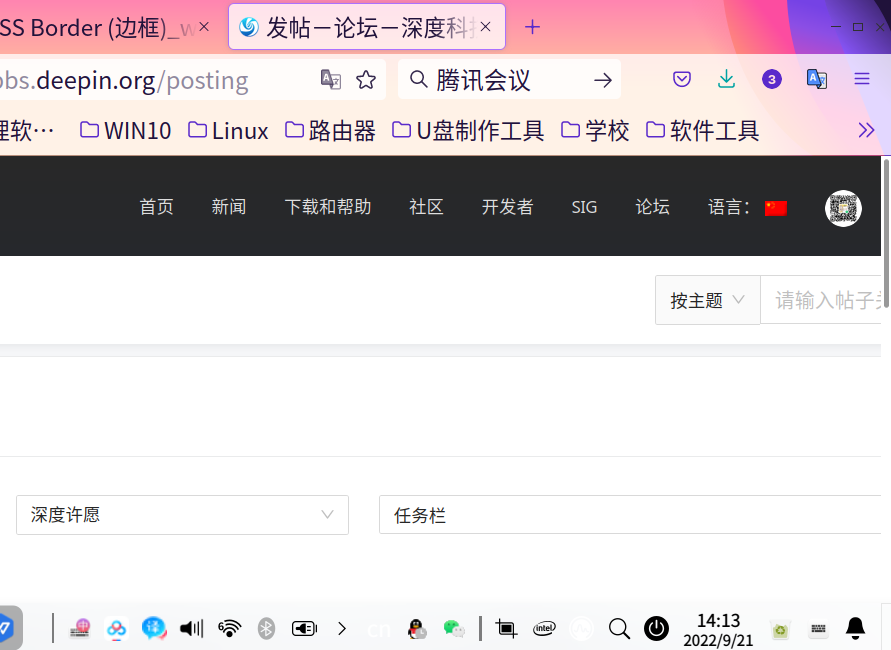Viewport: 891px width, 650px height.
Task: Launch the screenshot tool in the tray
Action: tap(506, 629)
